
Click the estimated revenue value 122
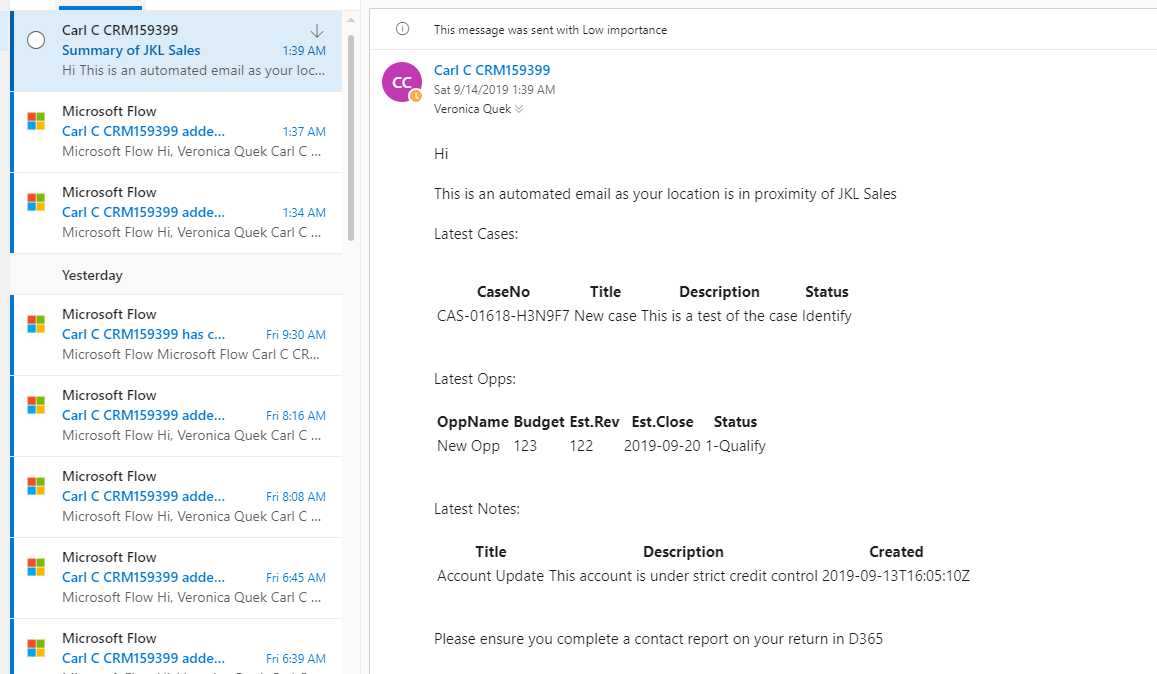[581, 446]
